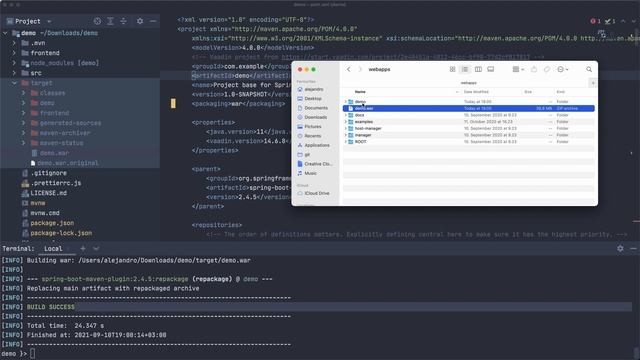Click the error count indicator in editor

tap(596, 21)
